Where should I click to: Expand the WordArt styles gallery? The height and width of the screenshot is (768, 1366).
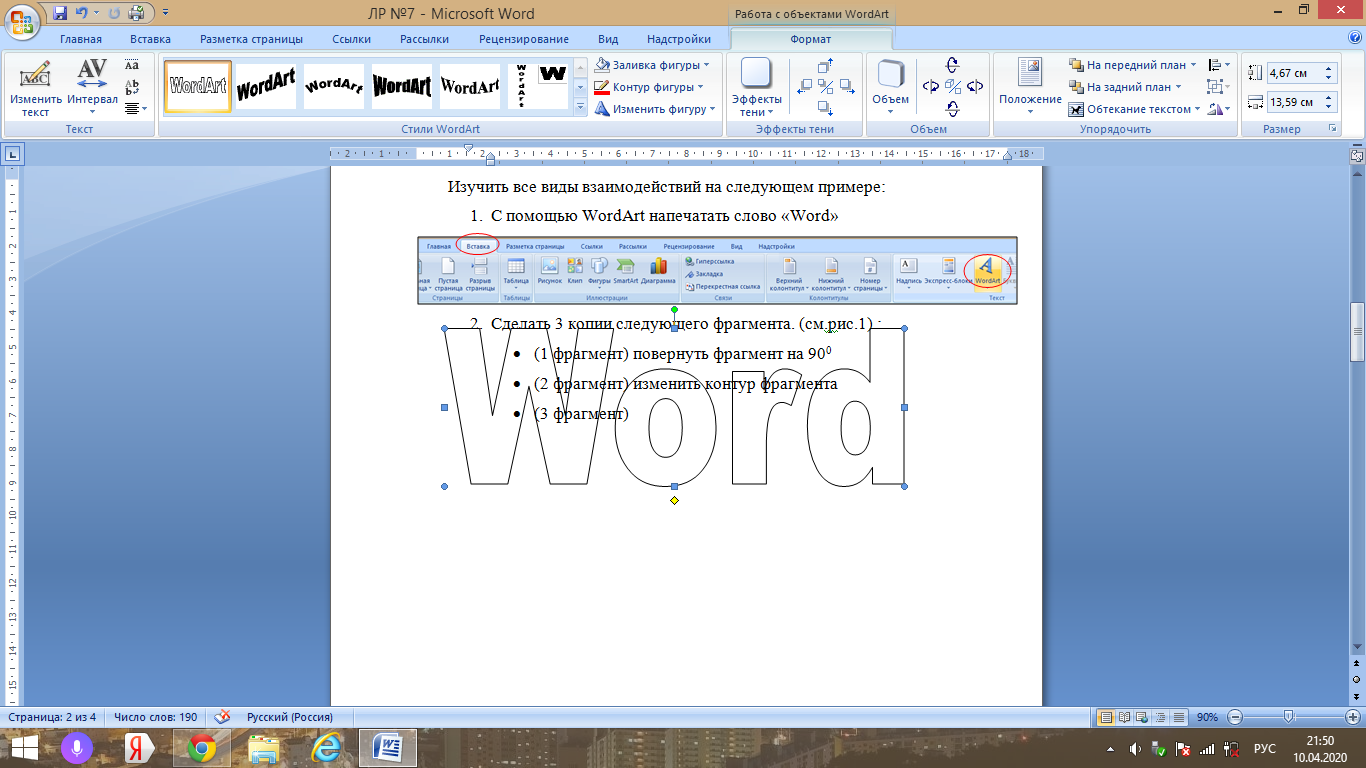click(x=580, y=108)
